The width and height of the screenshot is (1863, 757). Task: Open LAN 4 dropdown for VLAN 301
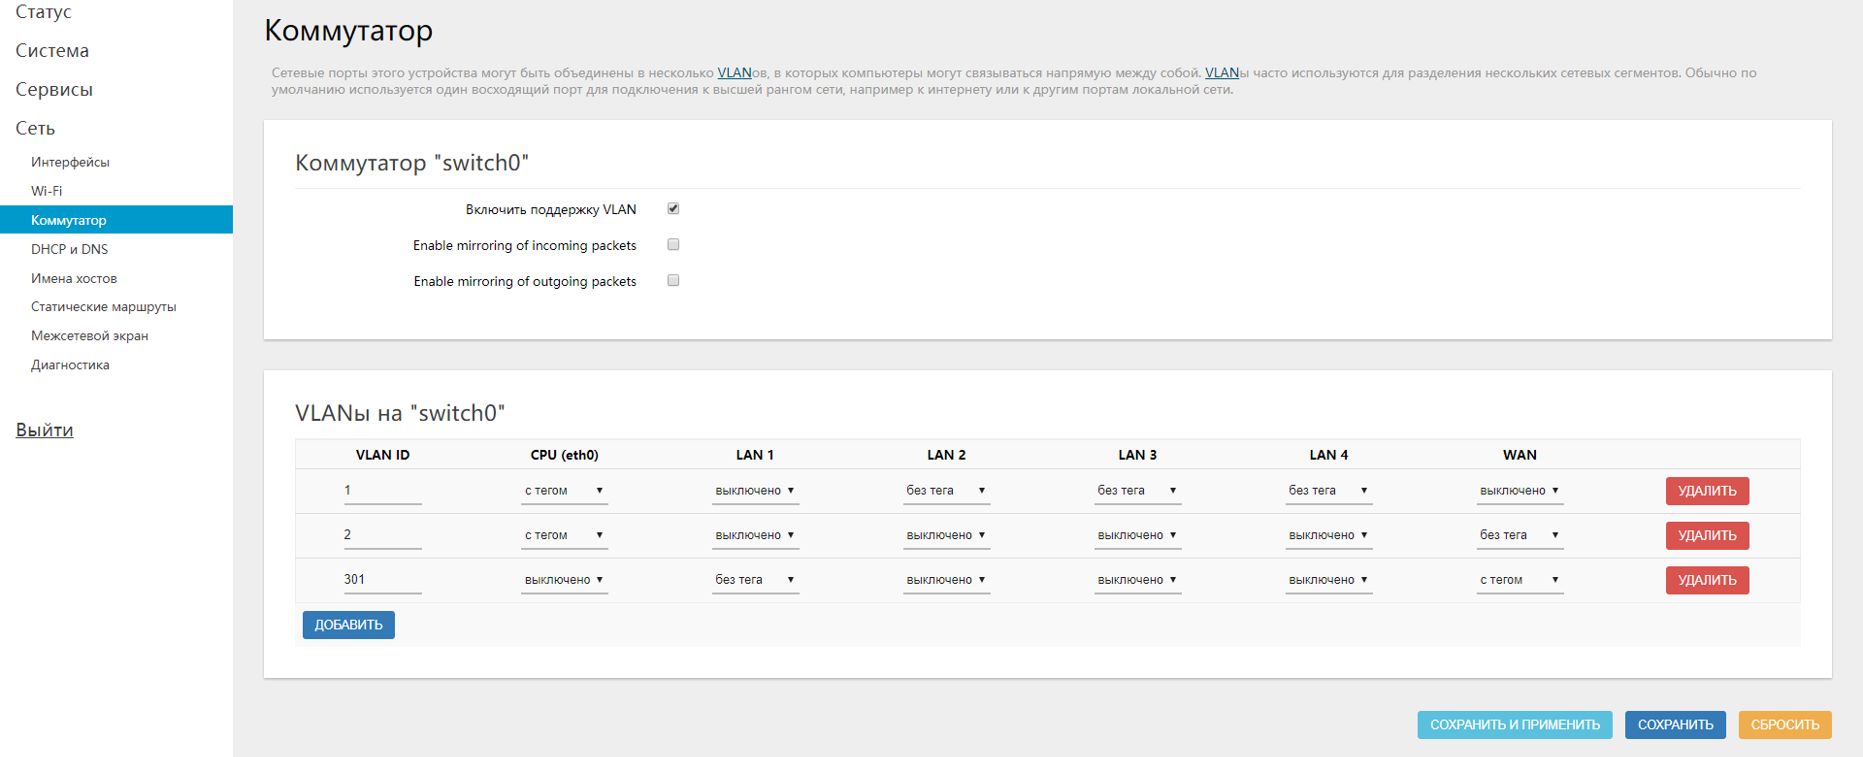1328,580
